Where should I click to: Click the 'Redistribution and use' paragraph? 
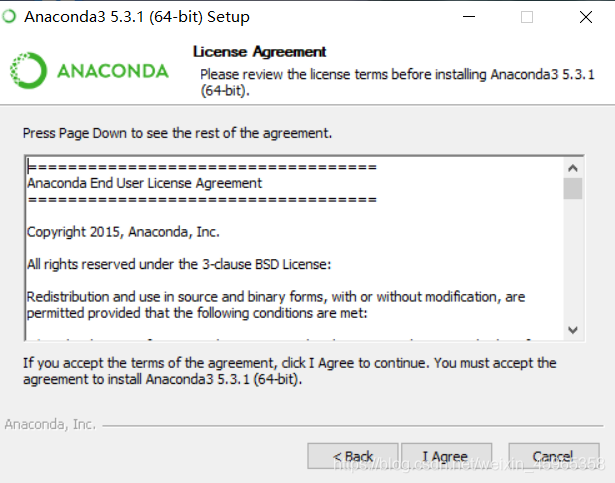click(276, 305)
